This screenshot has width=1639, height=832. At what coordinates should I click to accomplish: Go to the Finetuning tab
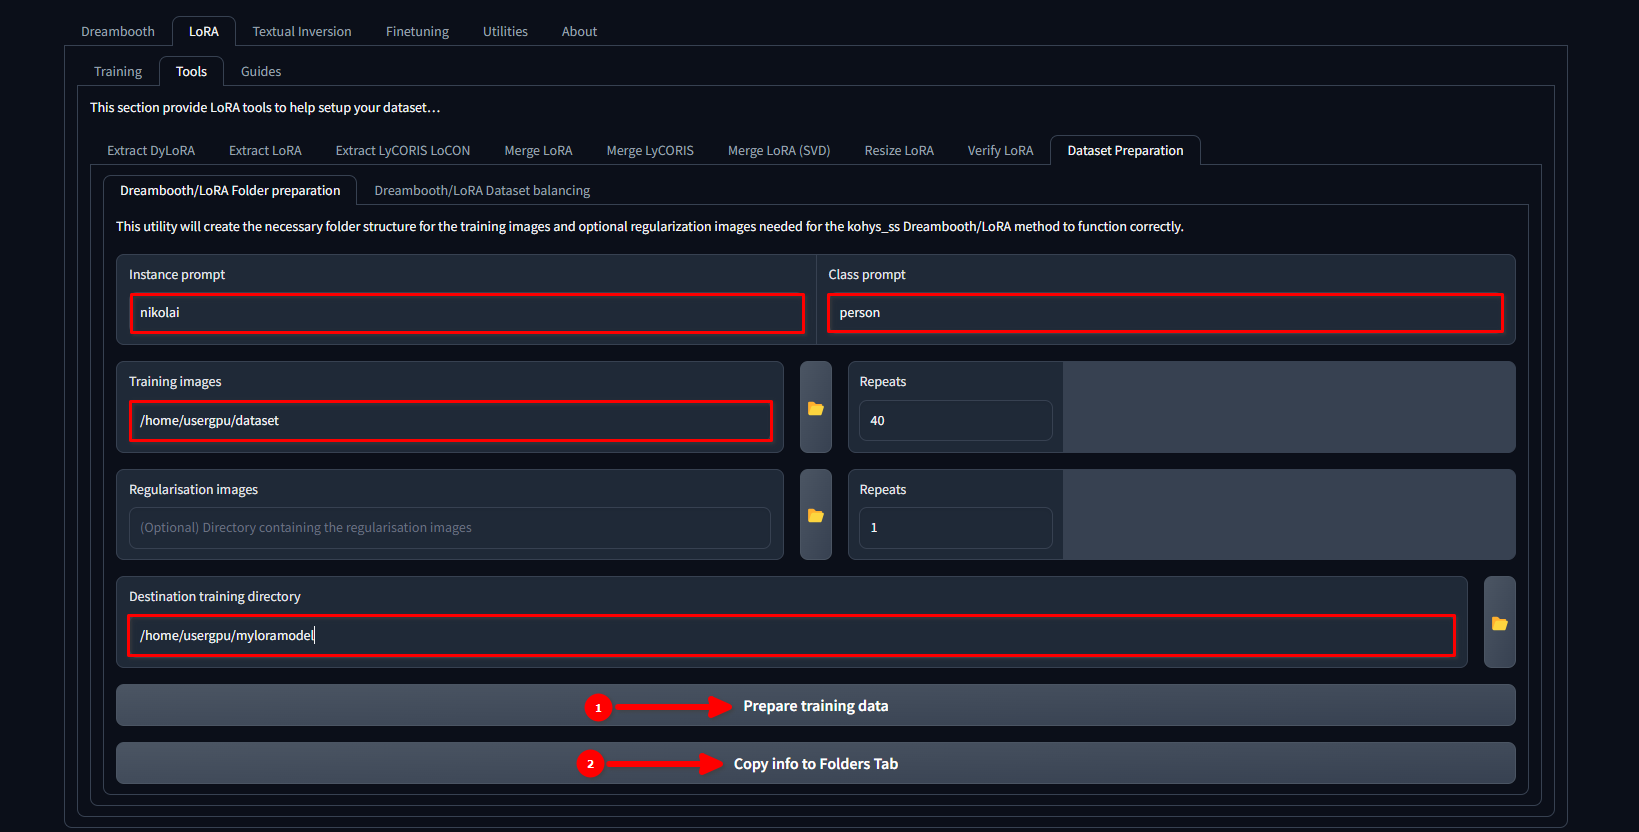[417, 31]
